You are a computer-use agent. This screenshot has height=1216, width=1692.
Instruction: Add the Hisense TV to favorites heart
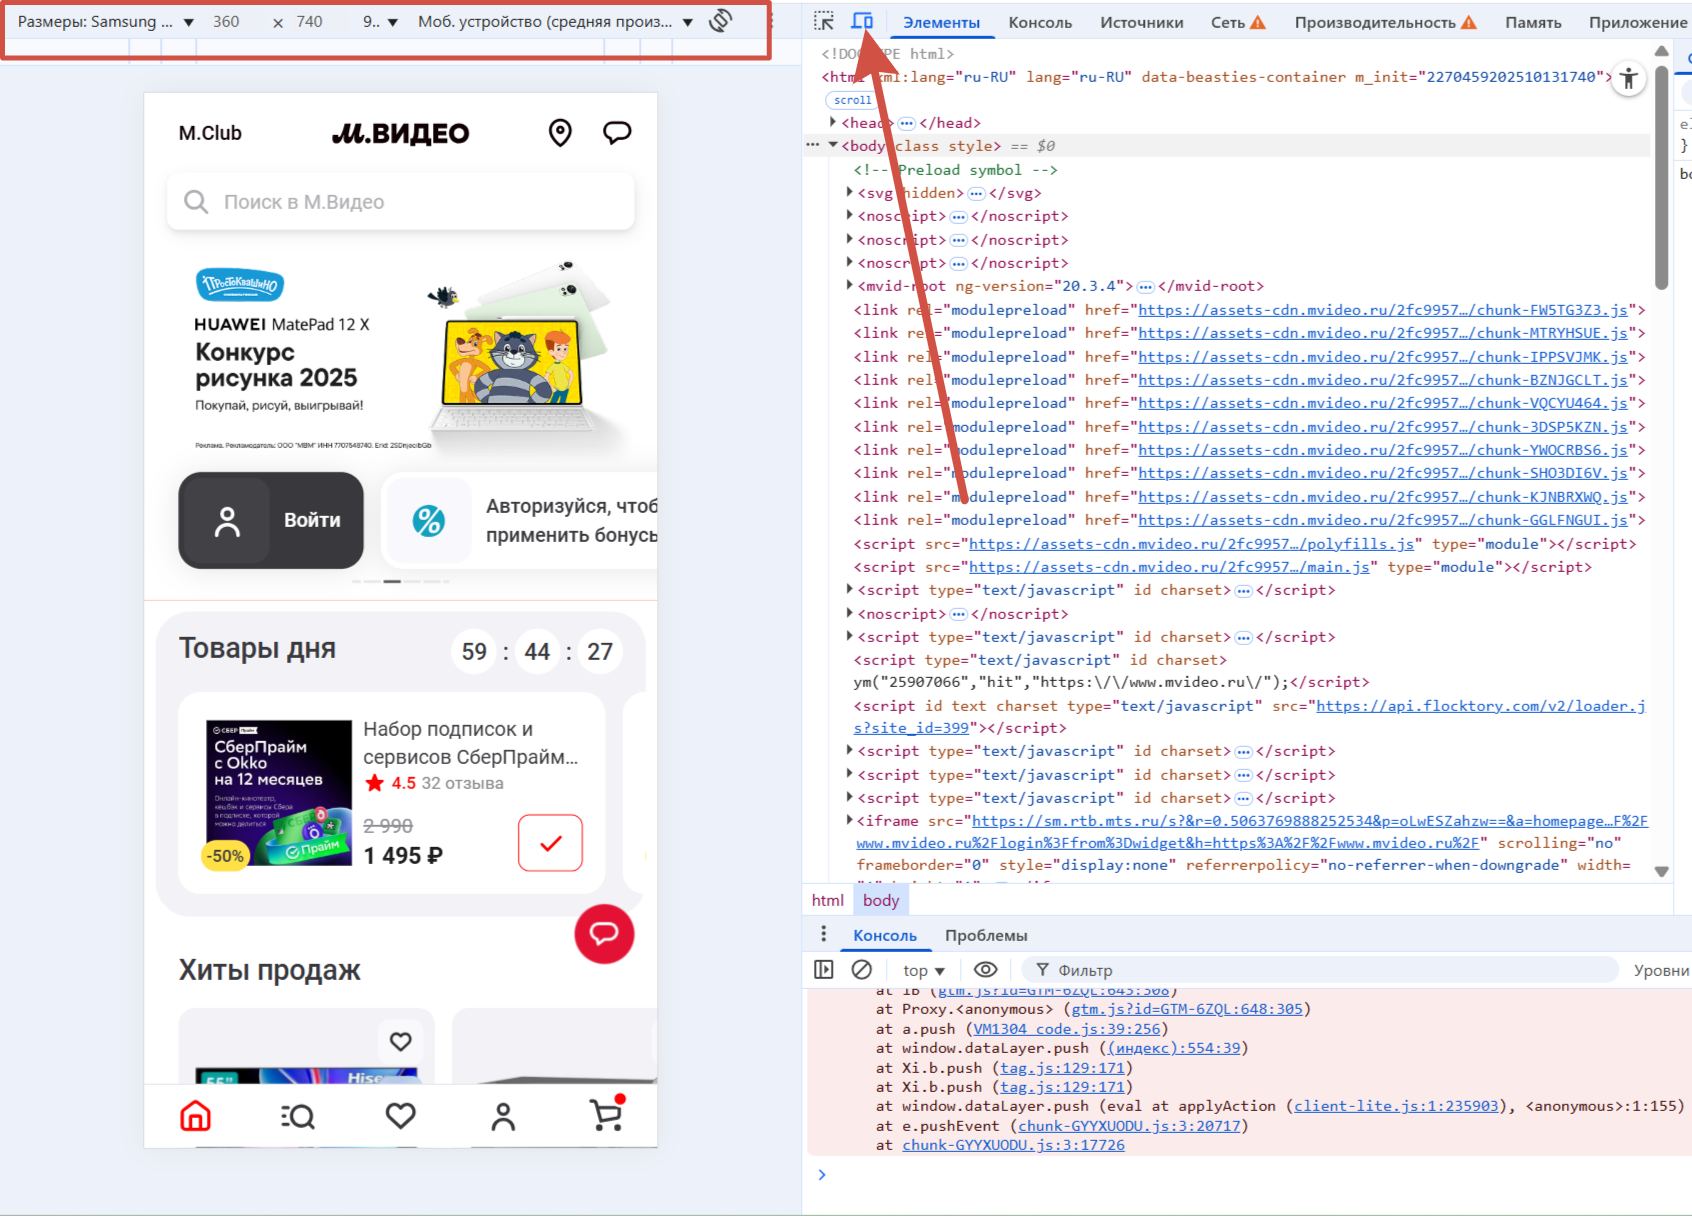pyautogui.click(x=401, y=1041)
